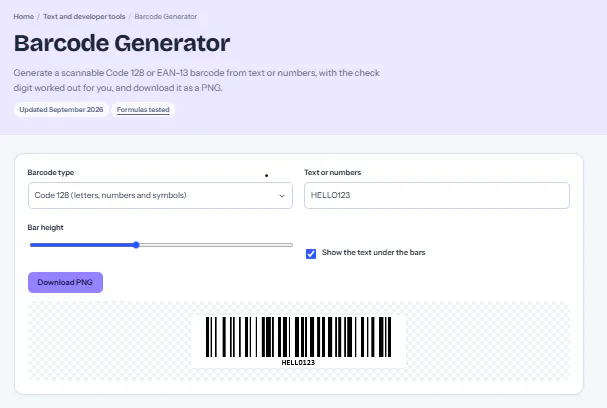Click the filled blue part of Bar height track

click(81, 245)
